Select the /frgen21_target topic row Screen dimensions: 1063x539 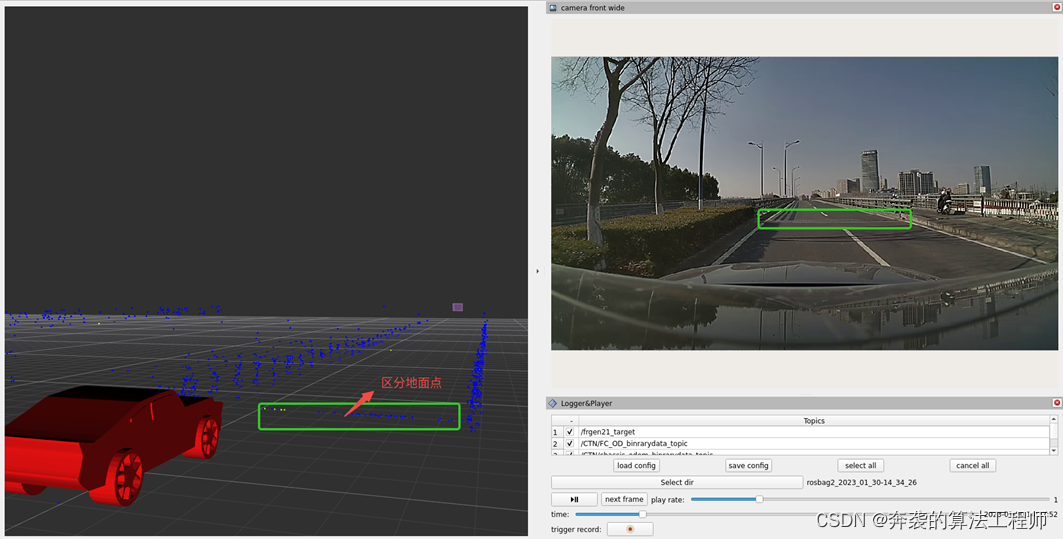point(814,432)
